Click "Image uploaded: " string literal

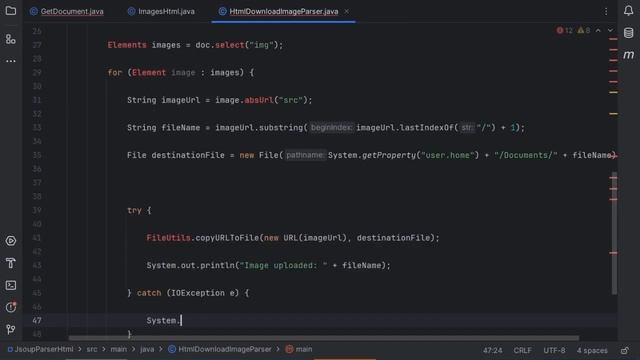(284, 265)
